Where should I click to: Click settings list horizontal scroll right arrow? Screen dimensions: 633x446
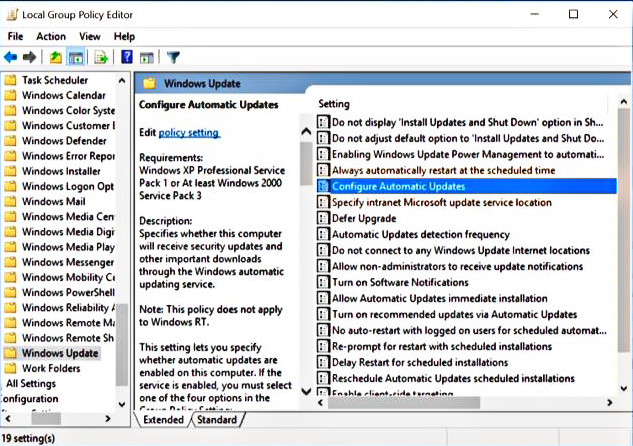click(610, 402)
